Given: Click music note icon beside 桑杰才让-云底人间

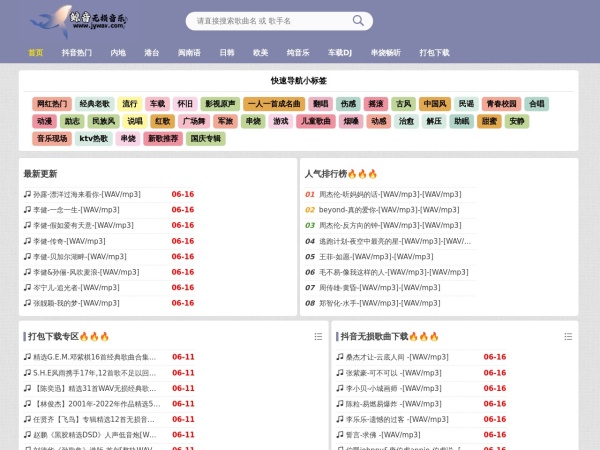Looking at the screenshot, I should pos(340,357).
